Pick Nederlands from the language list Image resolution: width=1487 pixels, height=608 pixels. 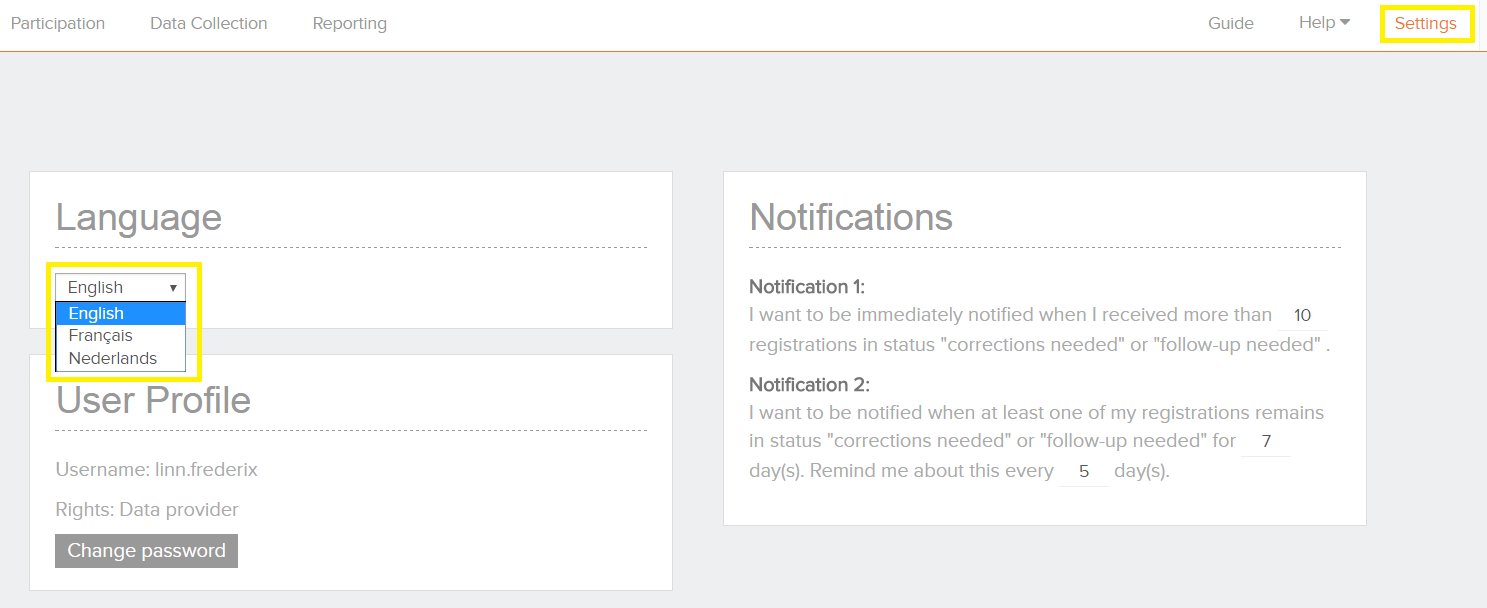(113, 358)
